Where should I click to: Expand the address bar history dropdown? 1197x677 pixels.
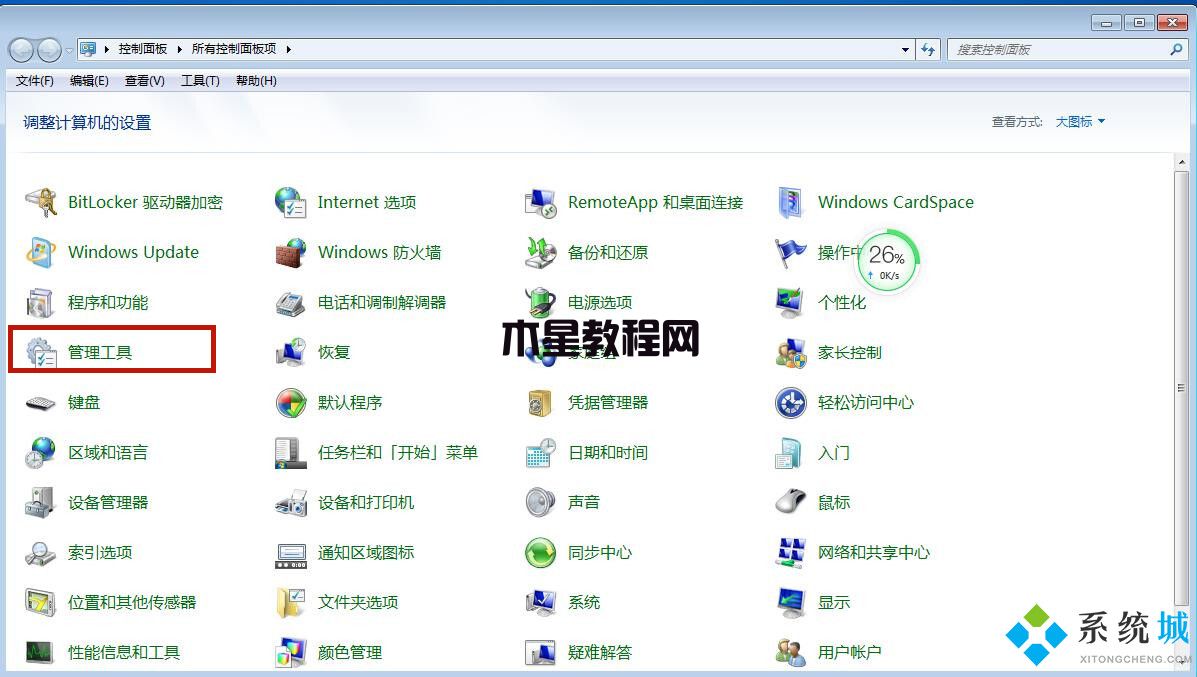[905, 50]
